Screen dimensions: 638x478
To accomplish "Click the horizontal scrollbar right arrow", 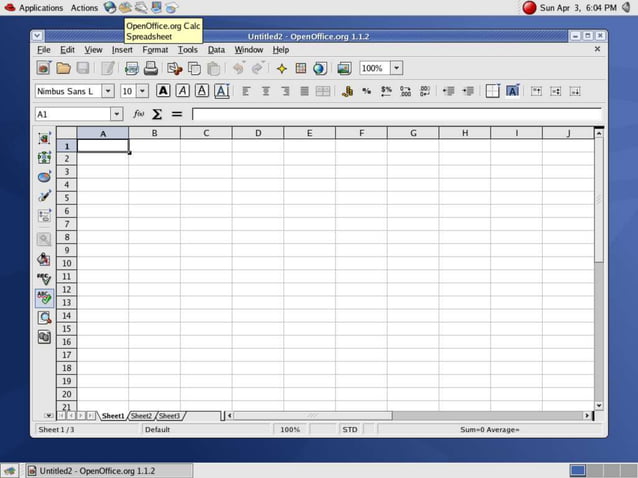I will [x=587, y=415].
